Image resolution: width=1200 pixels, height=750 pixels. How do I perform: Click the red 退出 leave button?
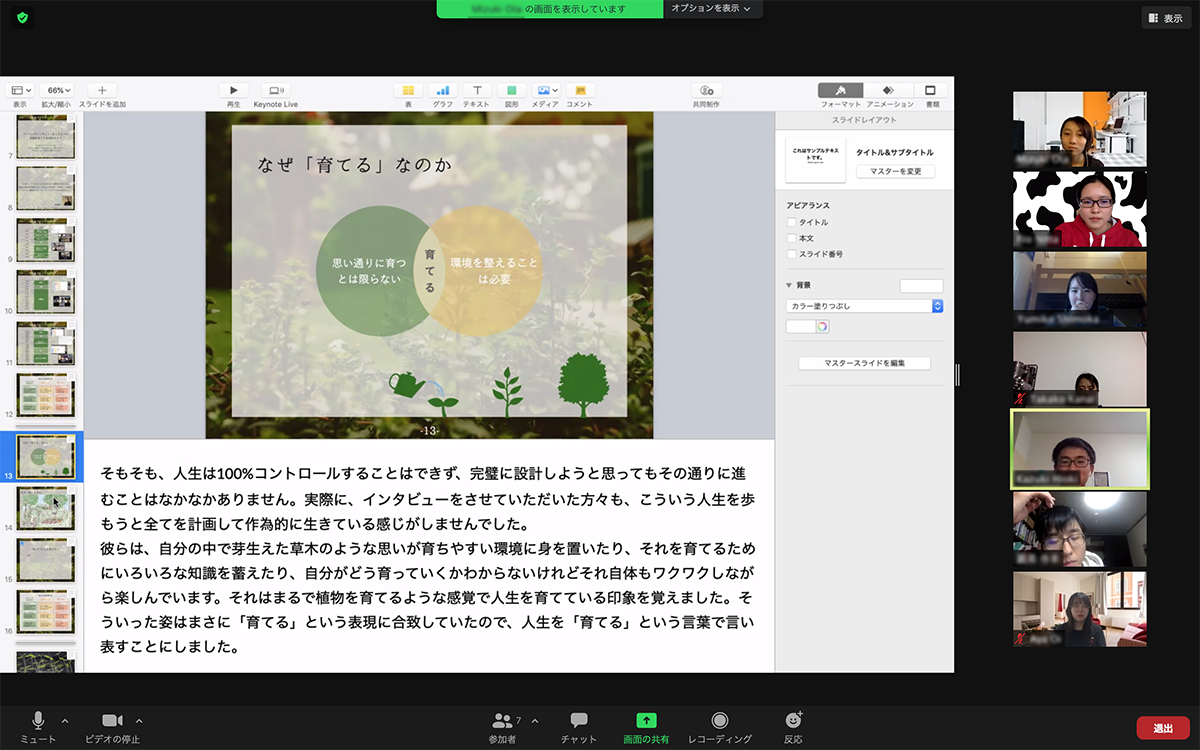click(x=1162, y=728)
